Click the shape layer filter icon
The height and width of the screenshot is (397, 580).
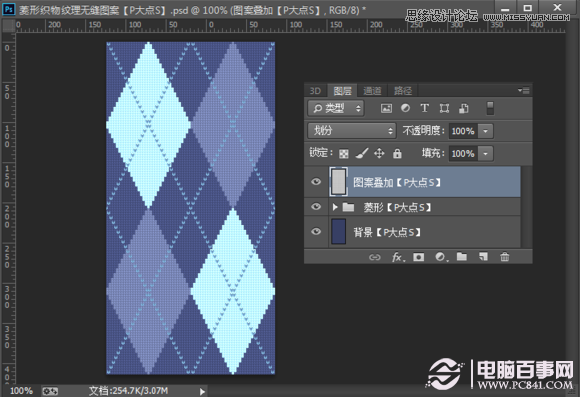[x=444, y=108]
